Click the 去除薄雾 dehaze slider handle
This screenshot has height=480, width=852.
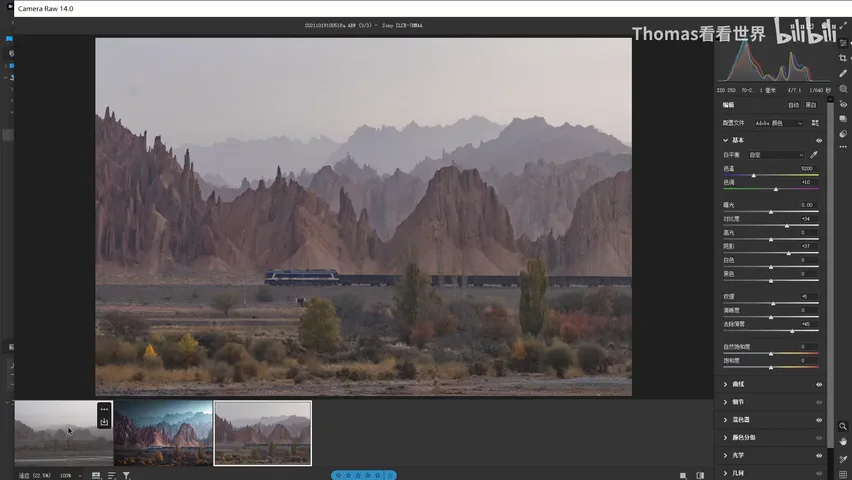792,331
